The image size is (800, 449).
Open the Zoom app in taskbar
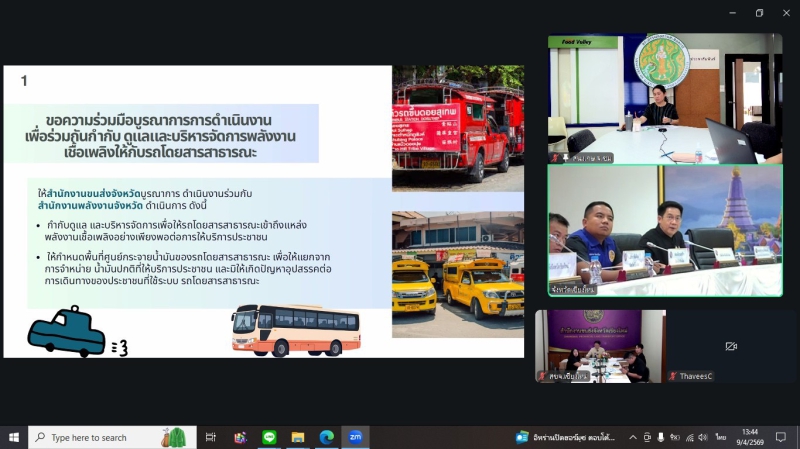coord(355,437)
